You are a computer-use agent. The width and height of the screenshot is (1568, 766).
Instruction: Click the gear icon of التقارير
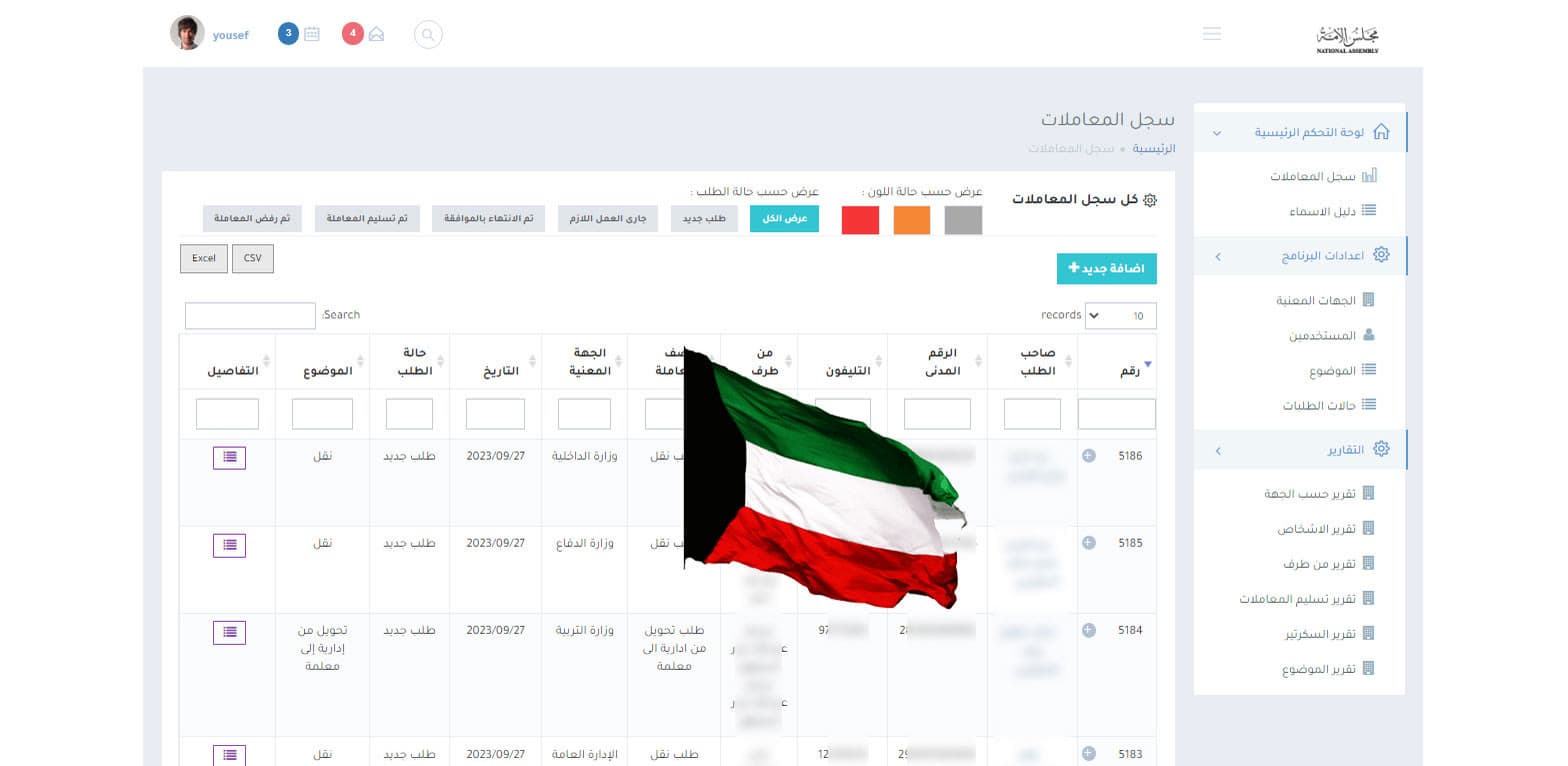click(1381, 449)
